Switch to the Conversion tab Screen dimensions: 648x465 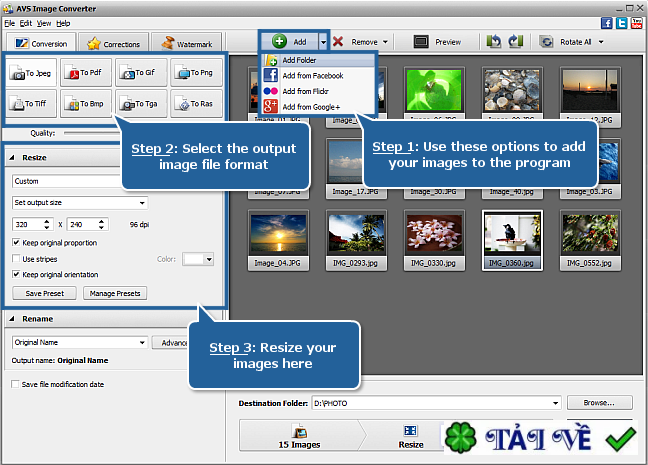41,43
